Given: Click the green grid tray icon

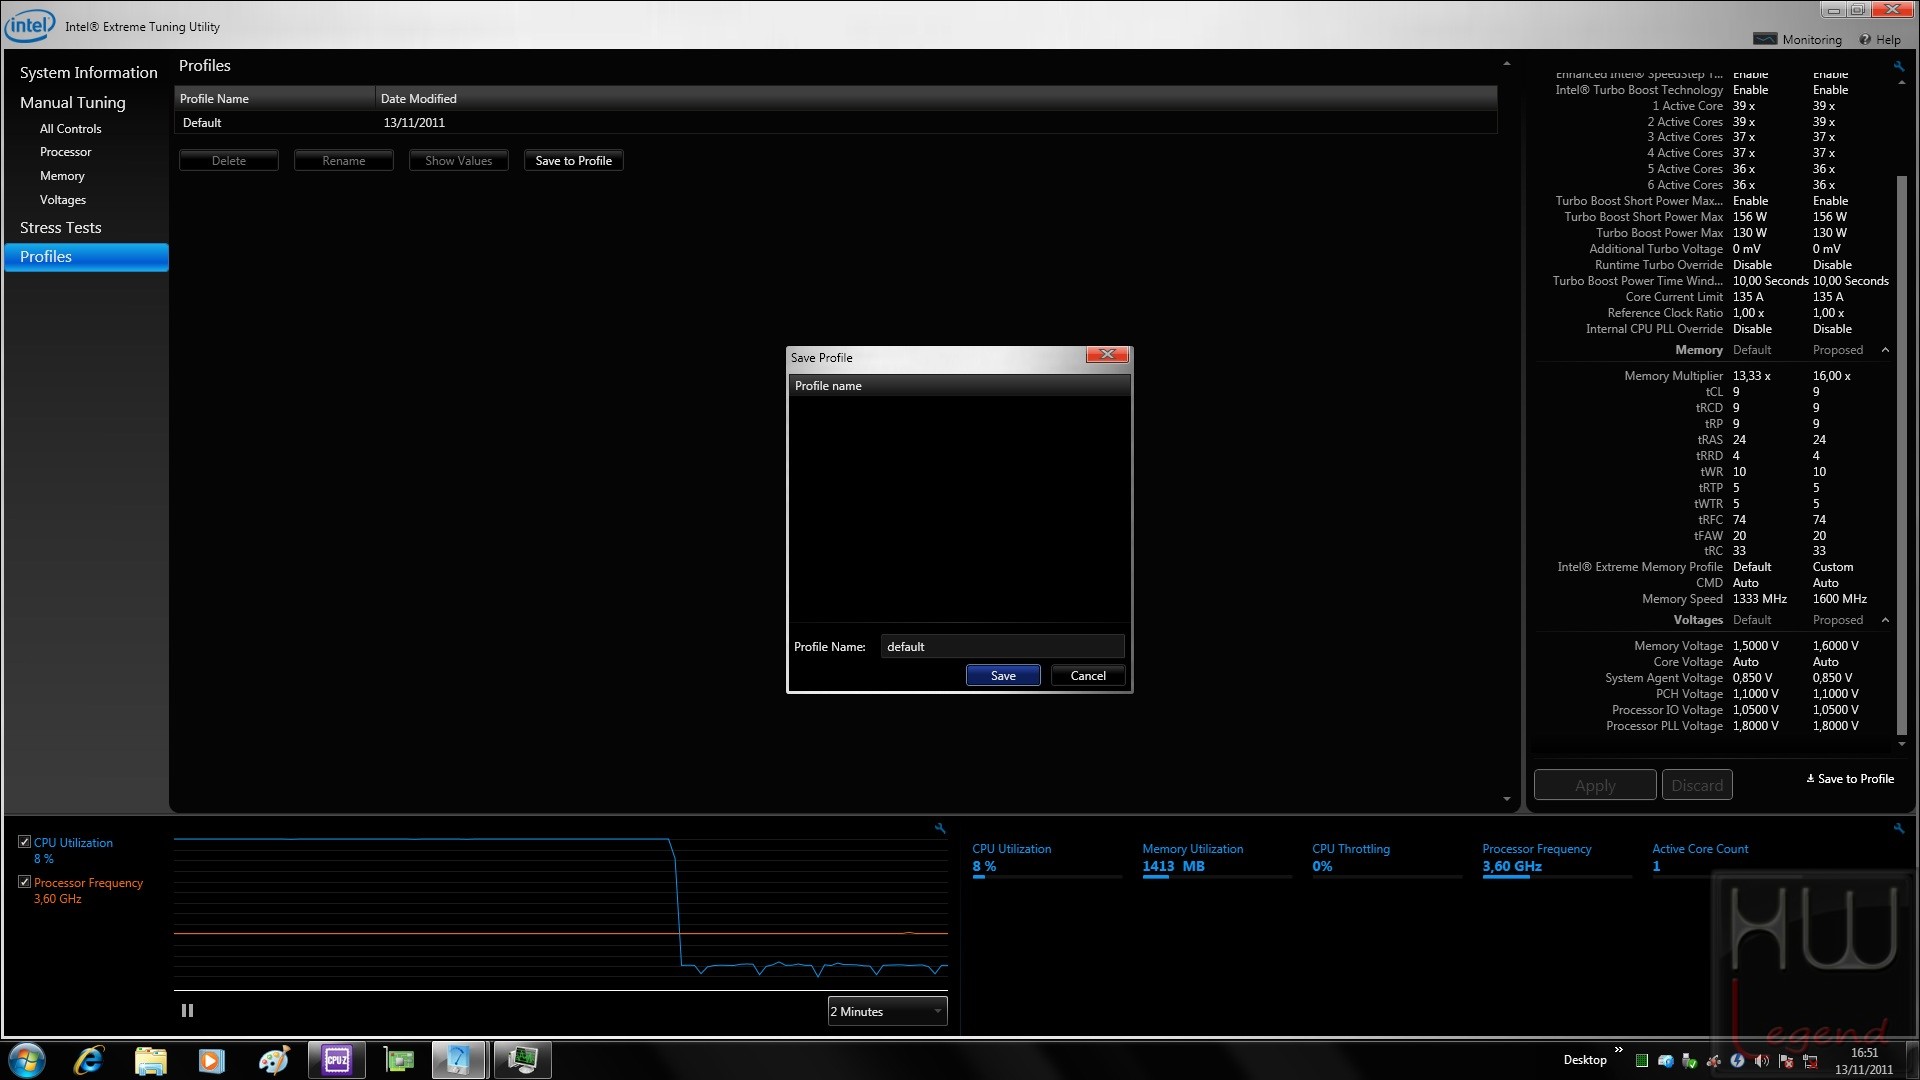Looking at the screenshot, I should tap(1642, 1061).
